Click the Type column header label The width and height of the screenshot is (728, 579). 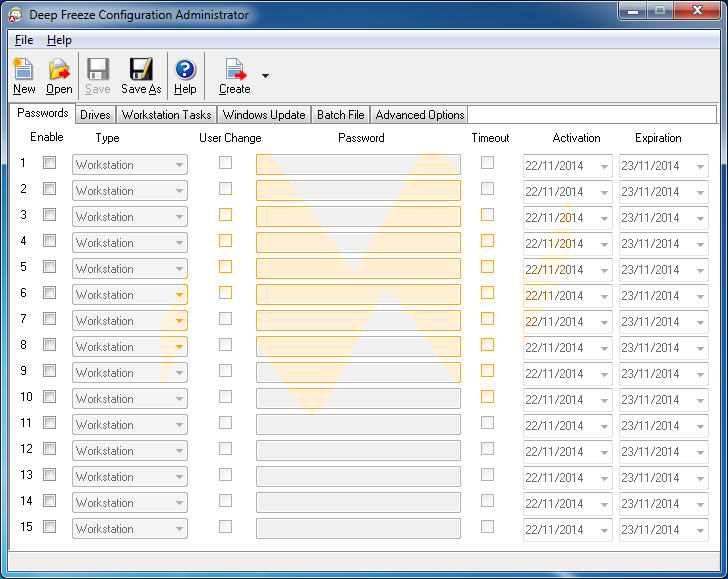point(107,138)
